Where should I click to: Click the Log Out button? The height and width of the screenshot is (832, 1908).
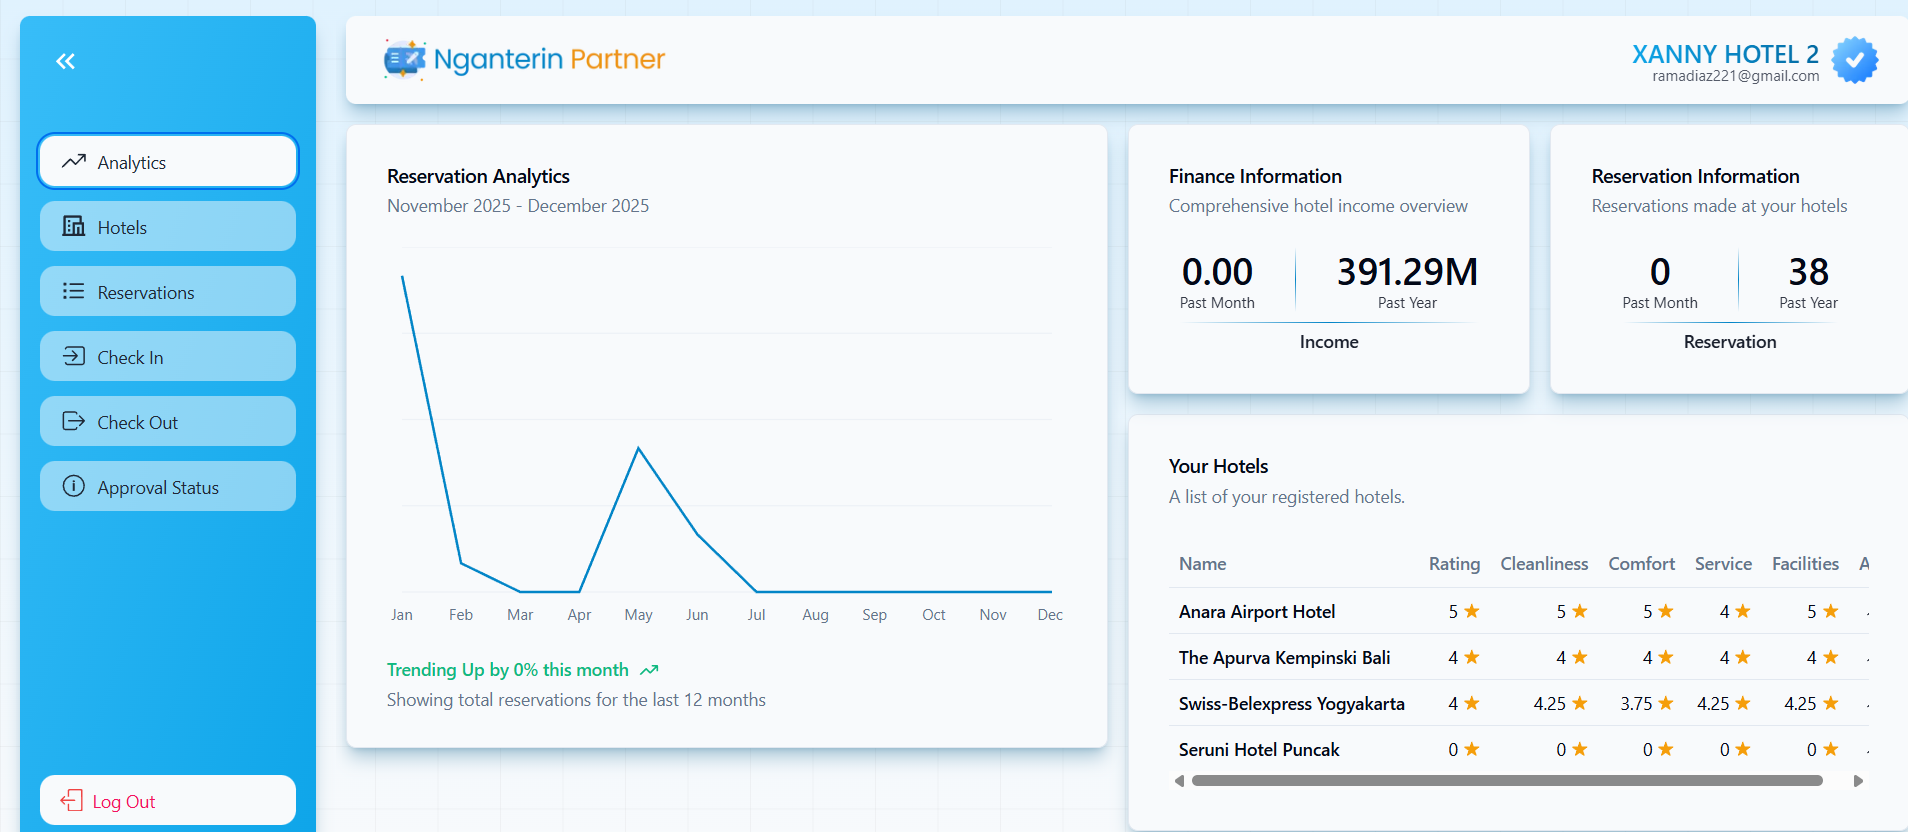point(168,800)
